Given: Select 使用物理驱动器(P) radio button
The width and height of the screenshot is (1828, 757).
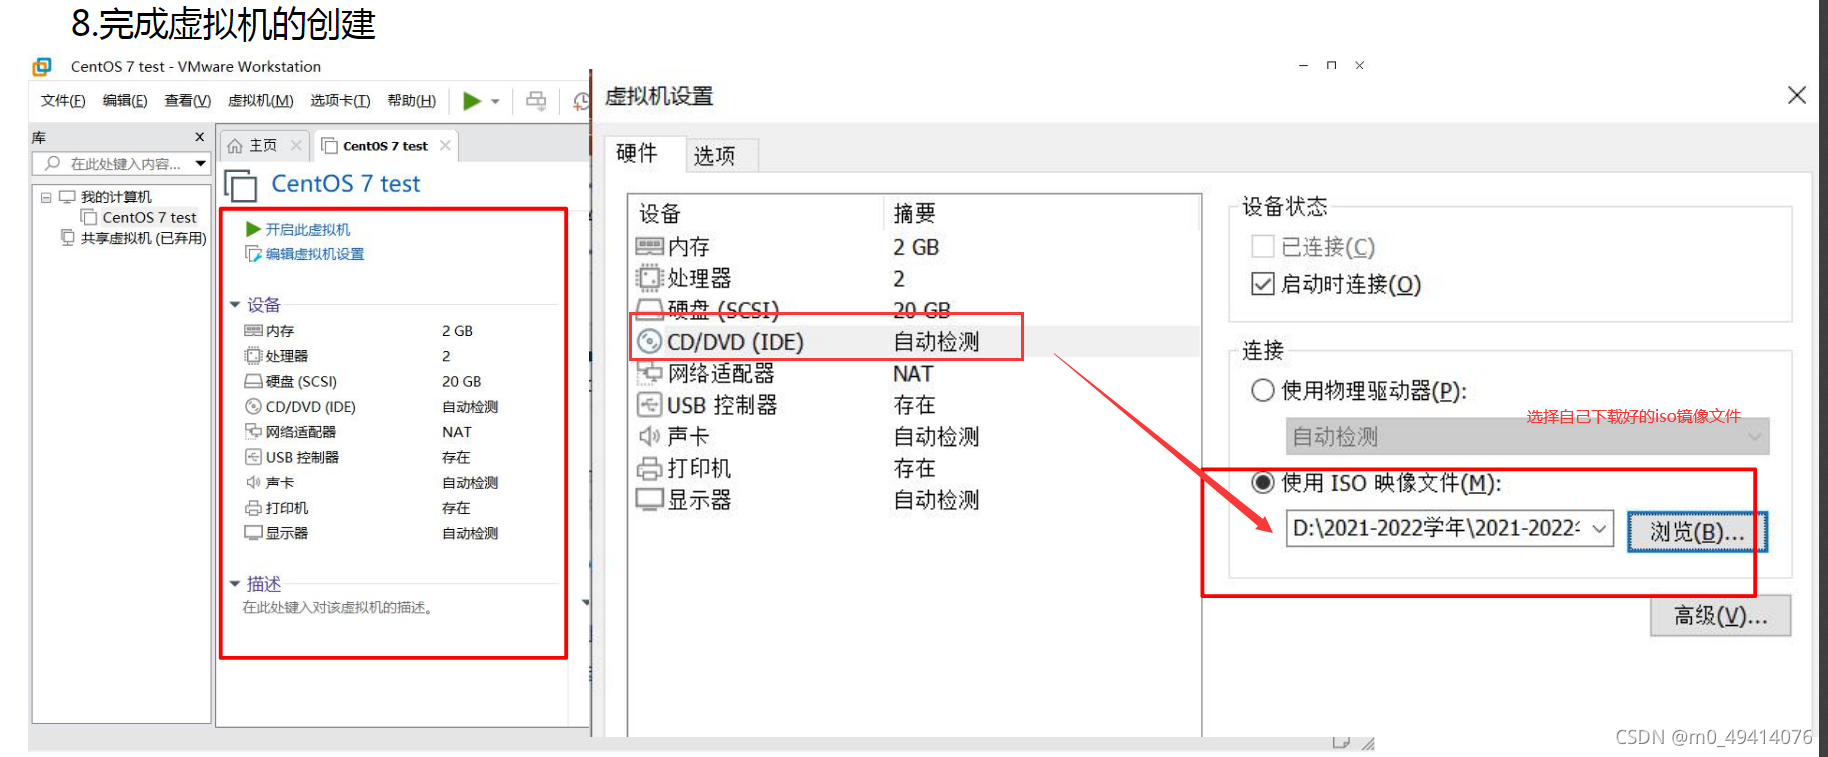Looking at the screenshot, I should [x=1263, y=390].
